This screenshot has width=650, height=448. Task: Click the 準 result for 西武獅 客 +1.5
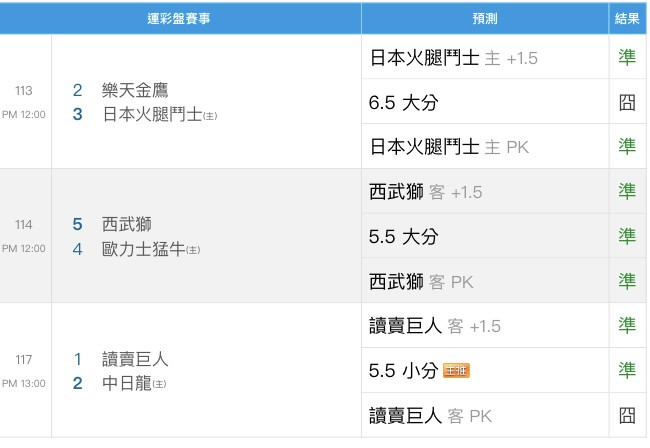pyautogui.click(x=627, y=191)
